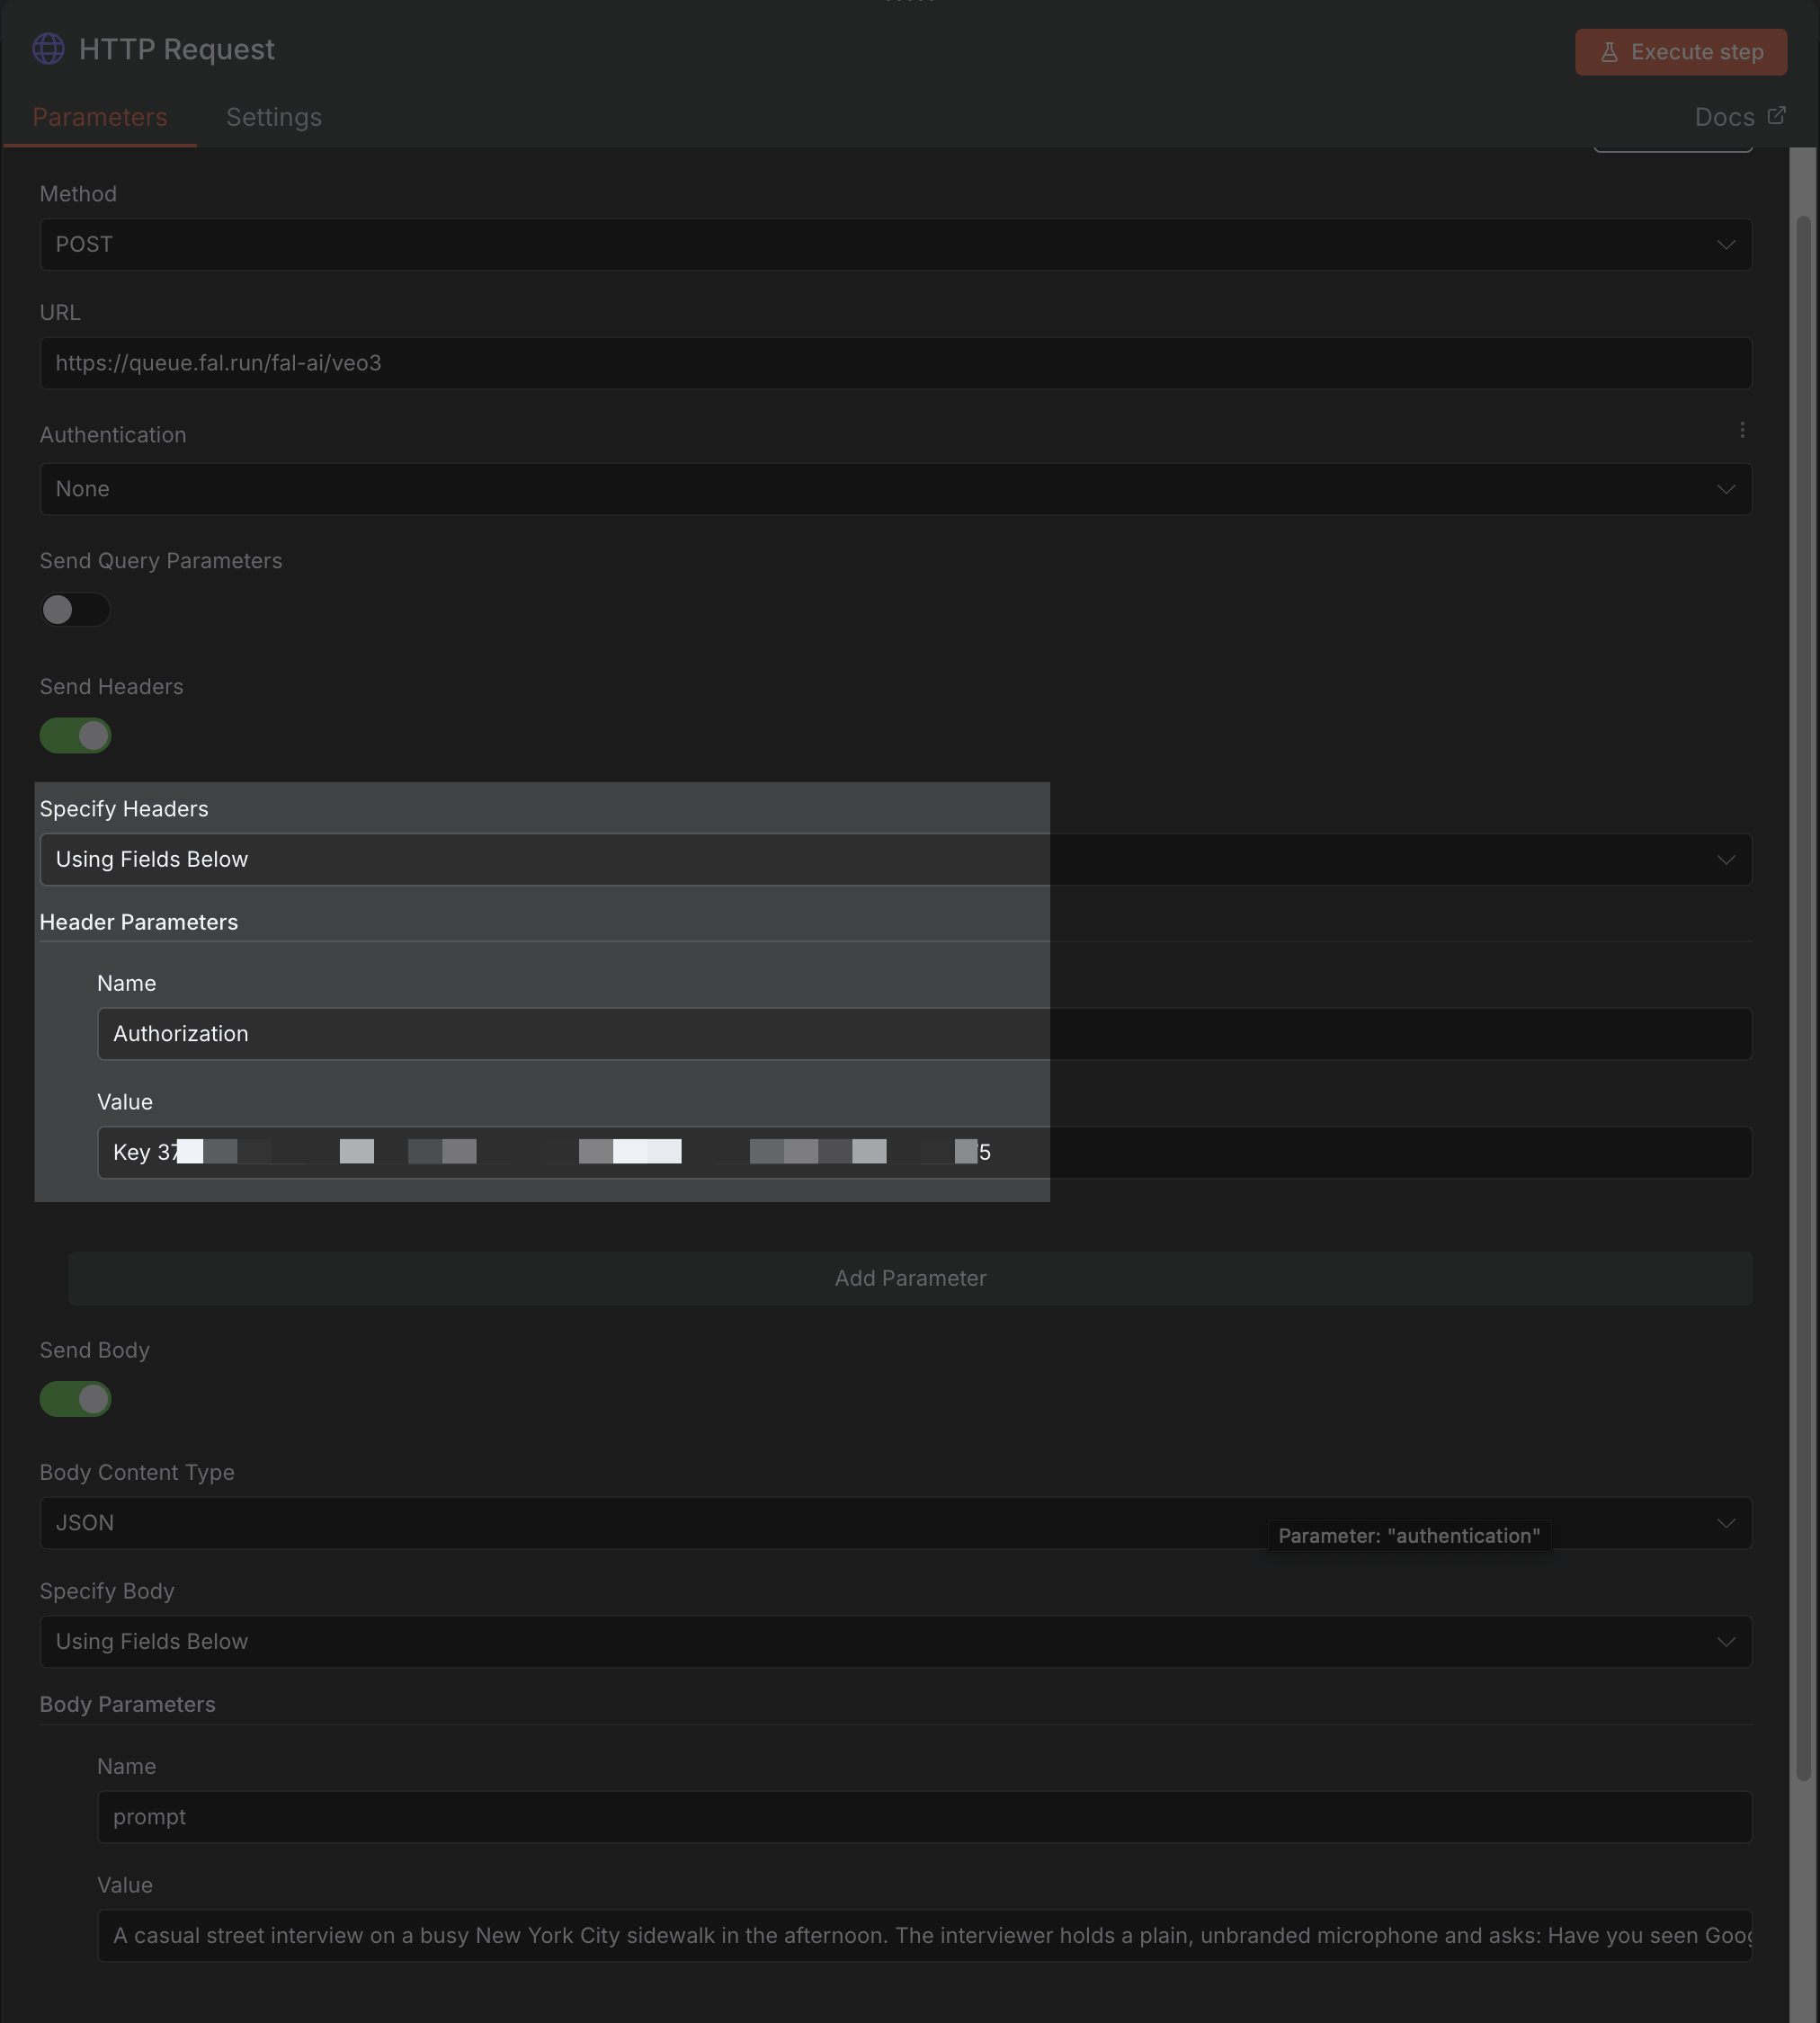This screenshot has width=1820, height=2023.
Task: Click the globe HTTP Request node icon
Action: tap(48, 49)
